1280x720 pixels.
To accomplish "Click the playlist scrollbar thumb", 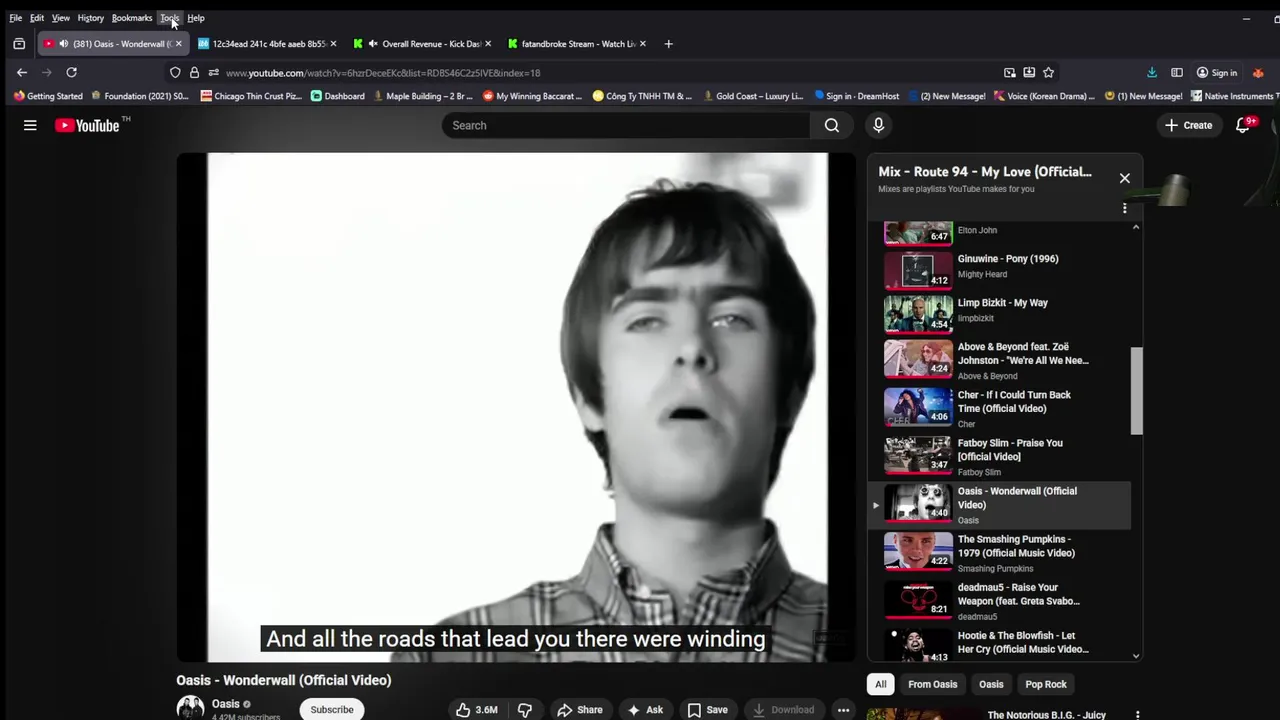I will (1136, 391).
